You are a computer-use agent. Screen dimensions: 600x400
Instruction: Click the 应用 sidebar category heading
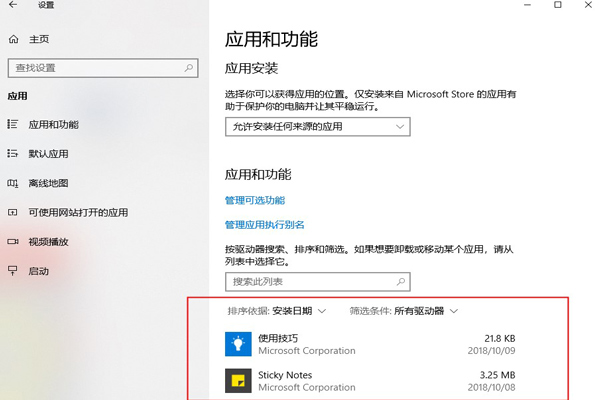tap(18, 96)
